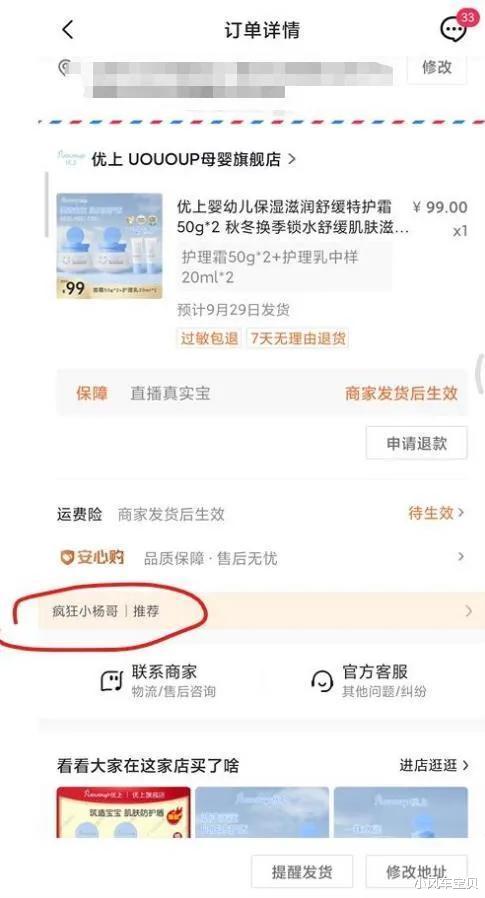Open the 进店逛逛 link
The image size is (485, 898).
point(434,765)
